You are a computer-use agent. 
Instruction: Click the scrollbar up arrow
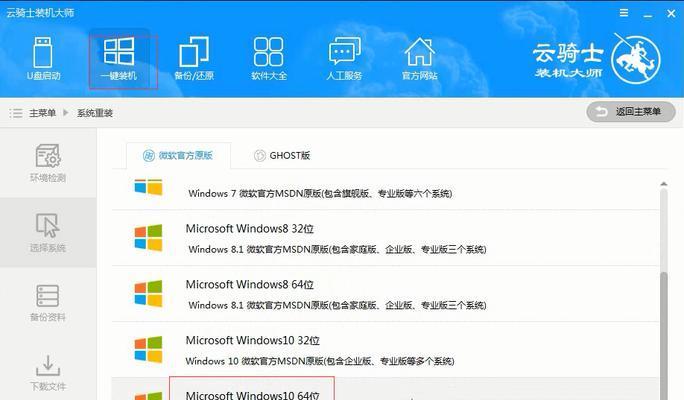(663, 184)
